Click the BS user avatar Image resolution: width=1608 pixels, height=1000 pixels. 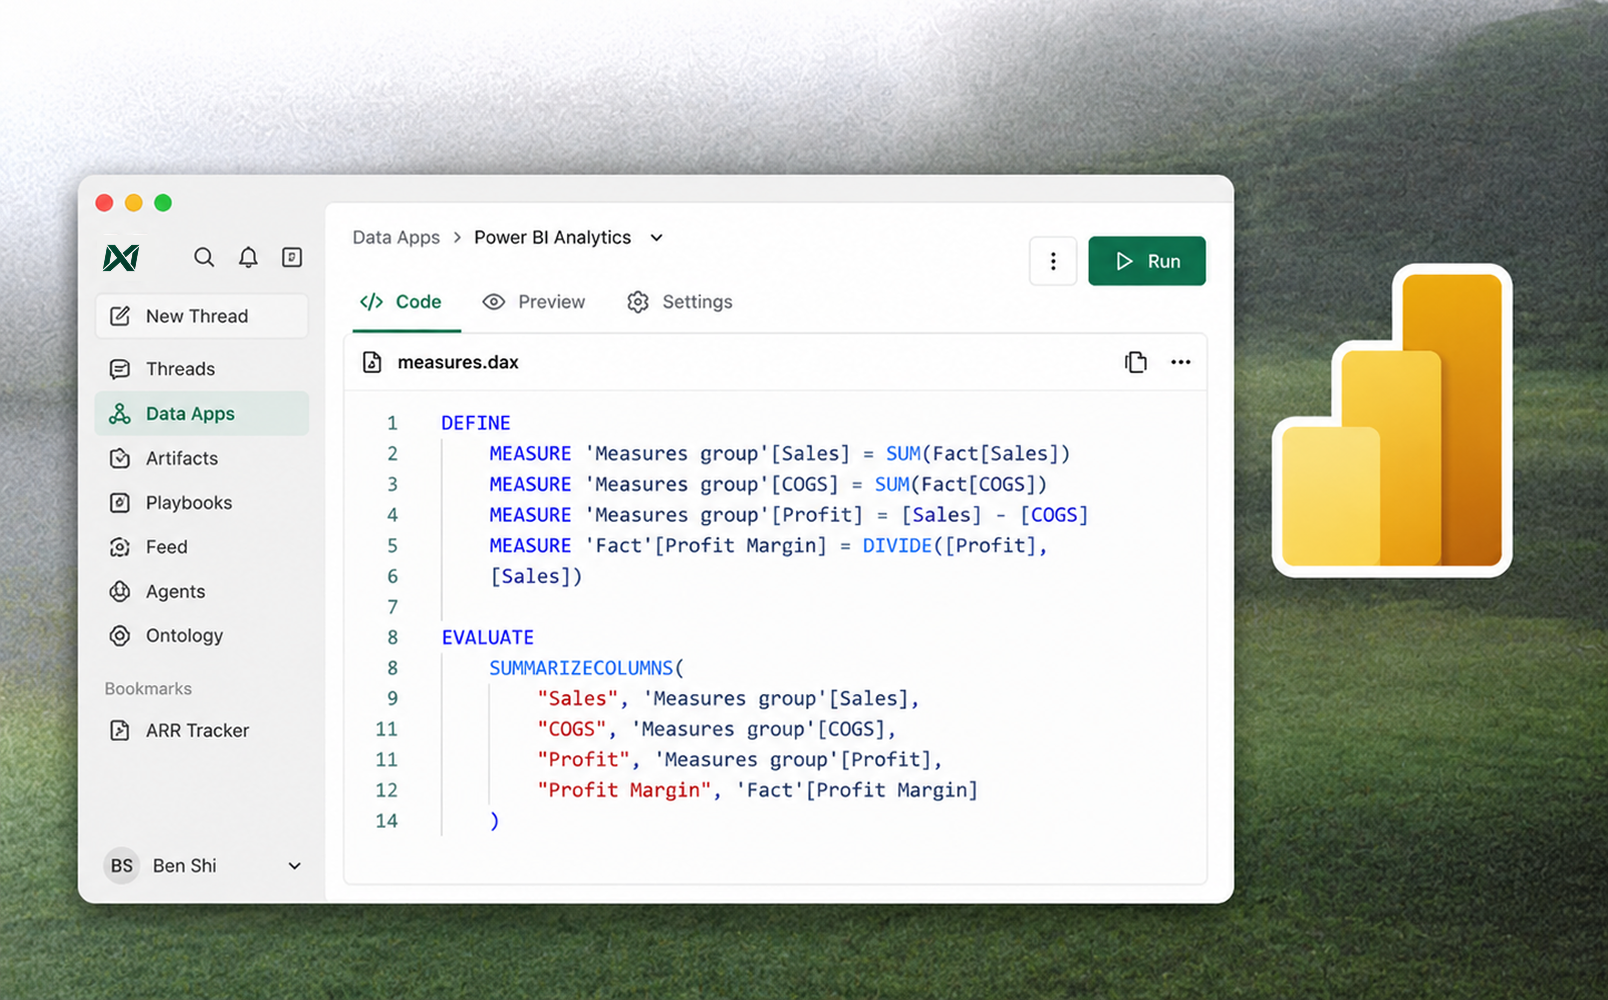pyautogui.click(x=122, y=866)
